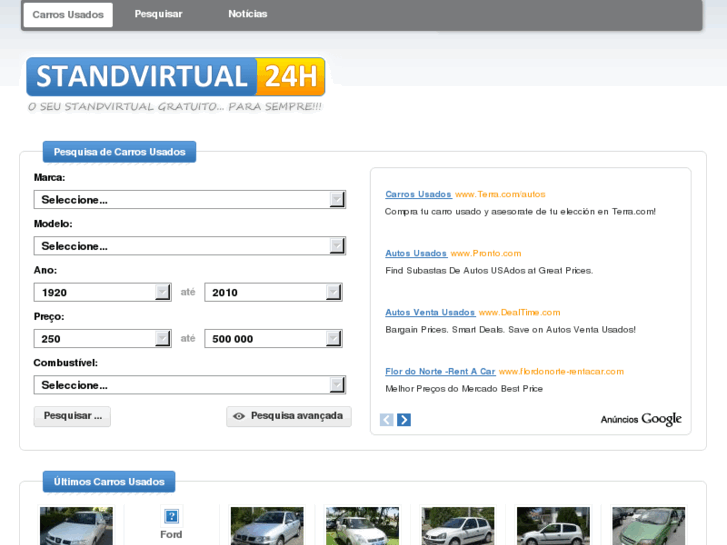Image resolution: width=727 pixels, height=545 pixels.
Task: Open the maximum Preço dropdown showing 500 000
Action: point(273,339)
